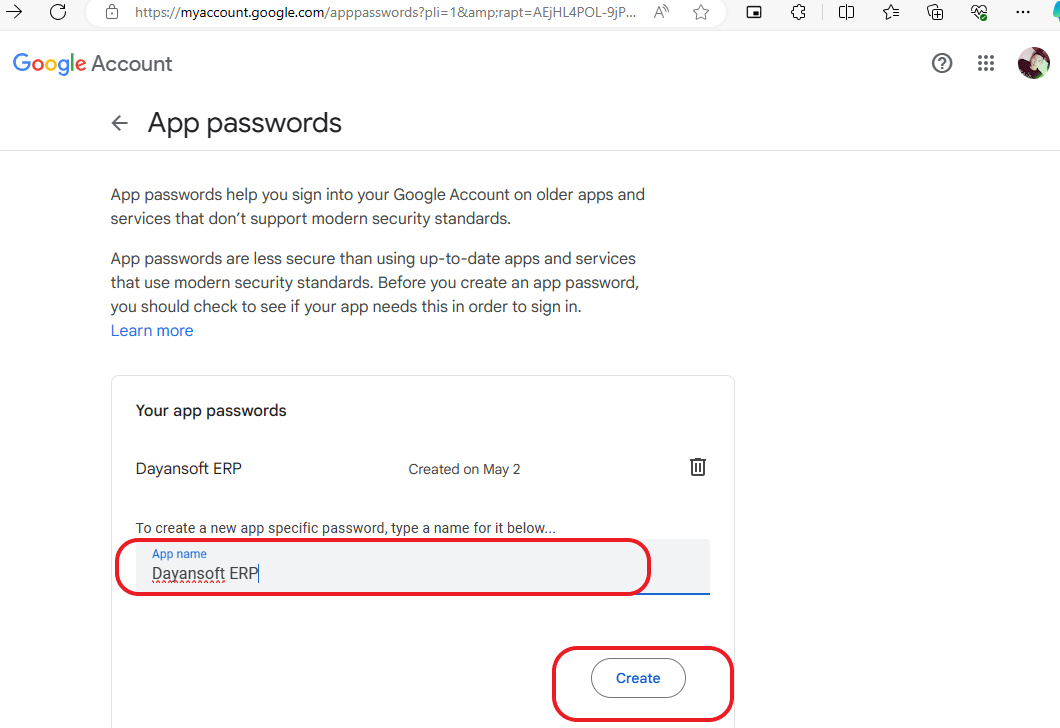Open the browser Extensions puzzle icon
Viewport: 1060px width, 728px height.
(798, 11)
